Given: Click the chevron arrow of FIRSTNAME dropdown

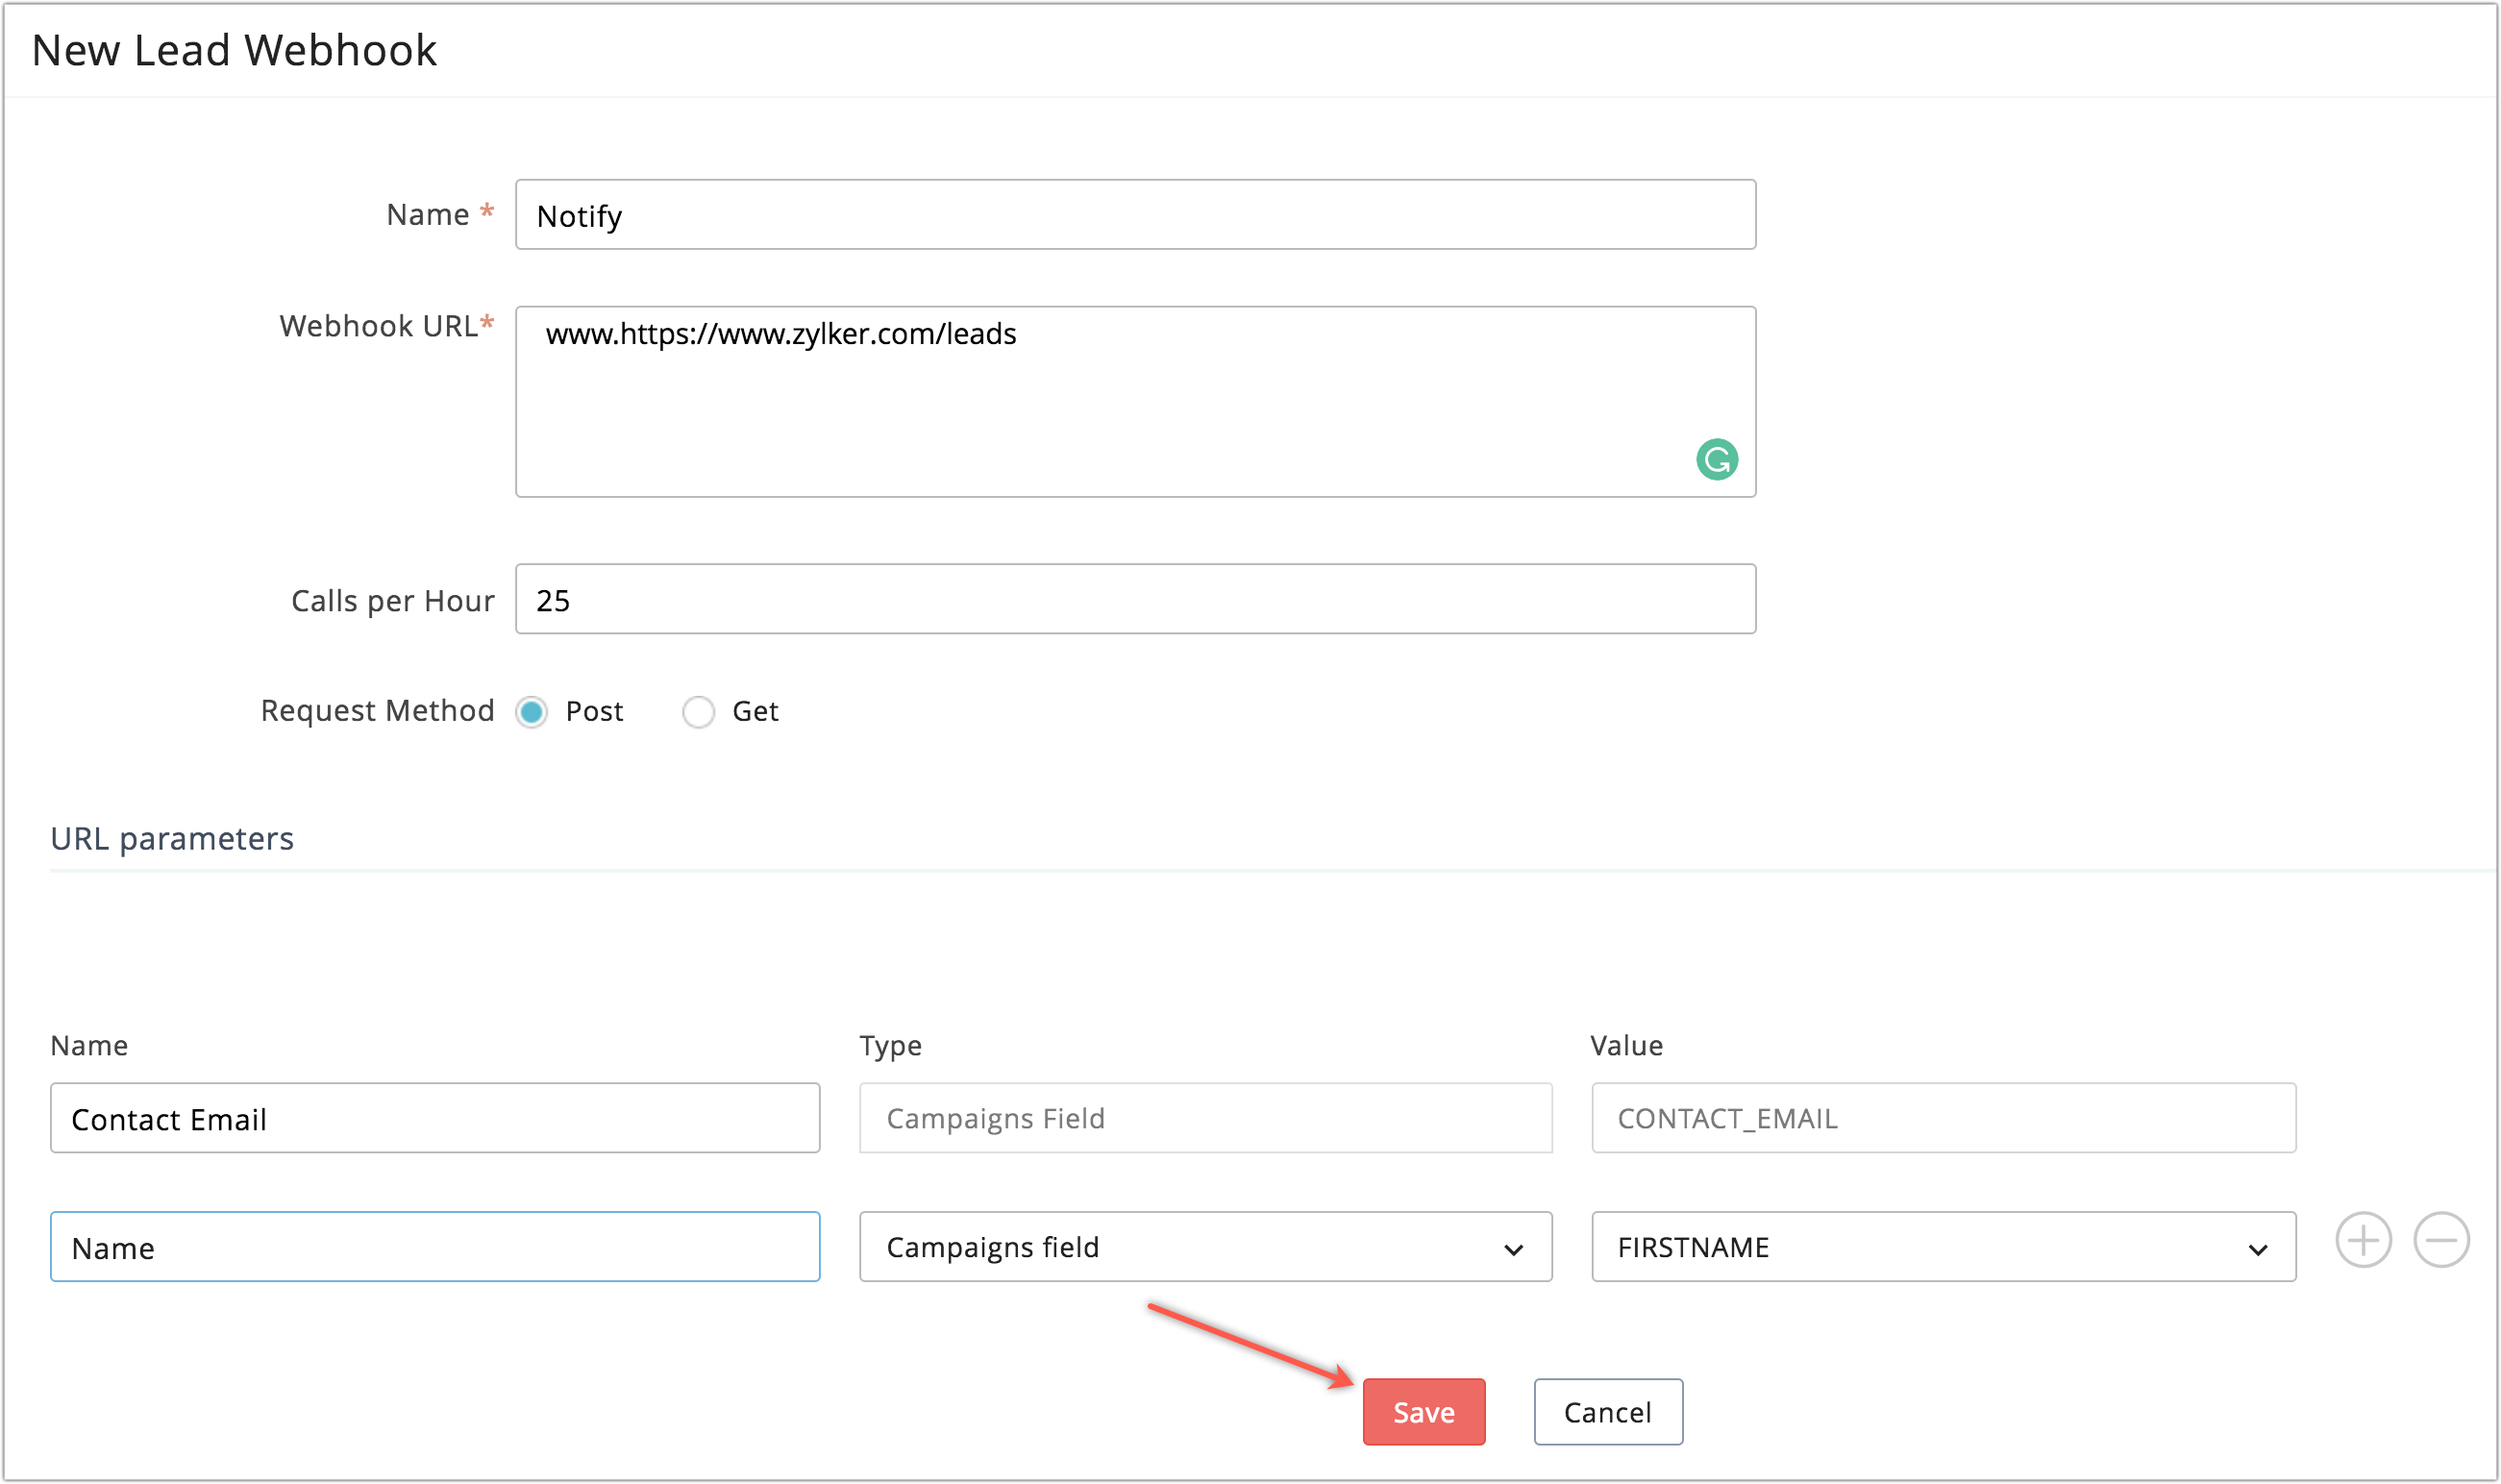Looking at the screenshot, I should [x=2258, y=1249].
